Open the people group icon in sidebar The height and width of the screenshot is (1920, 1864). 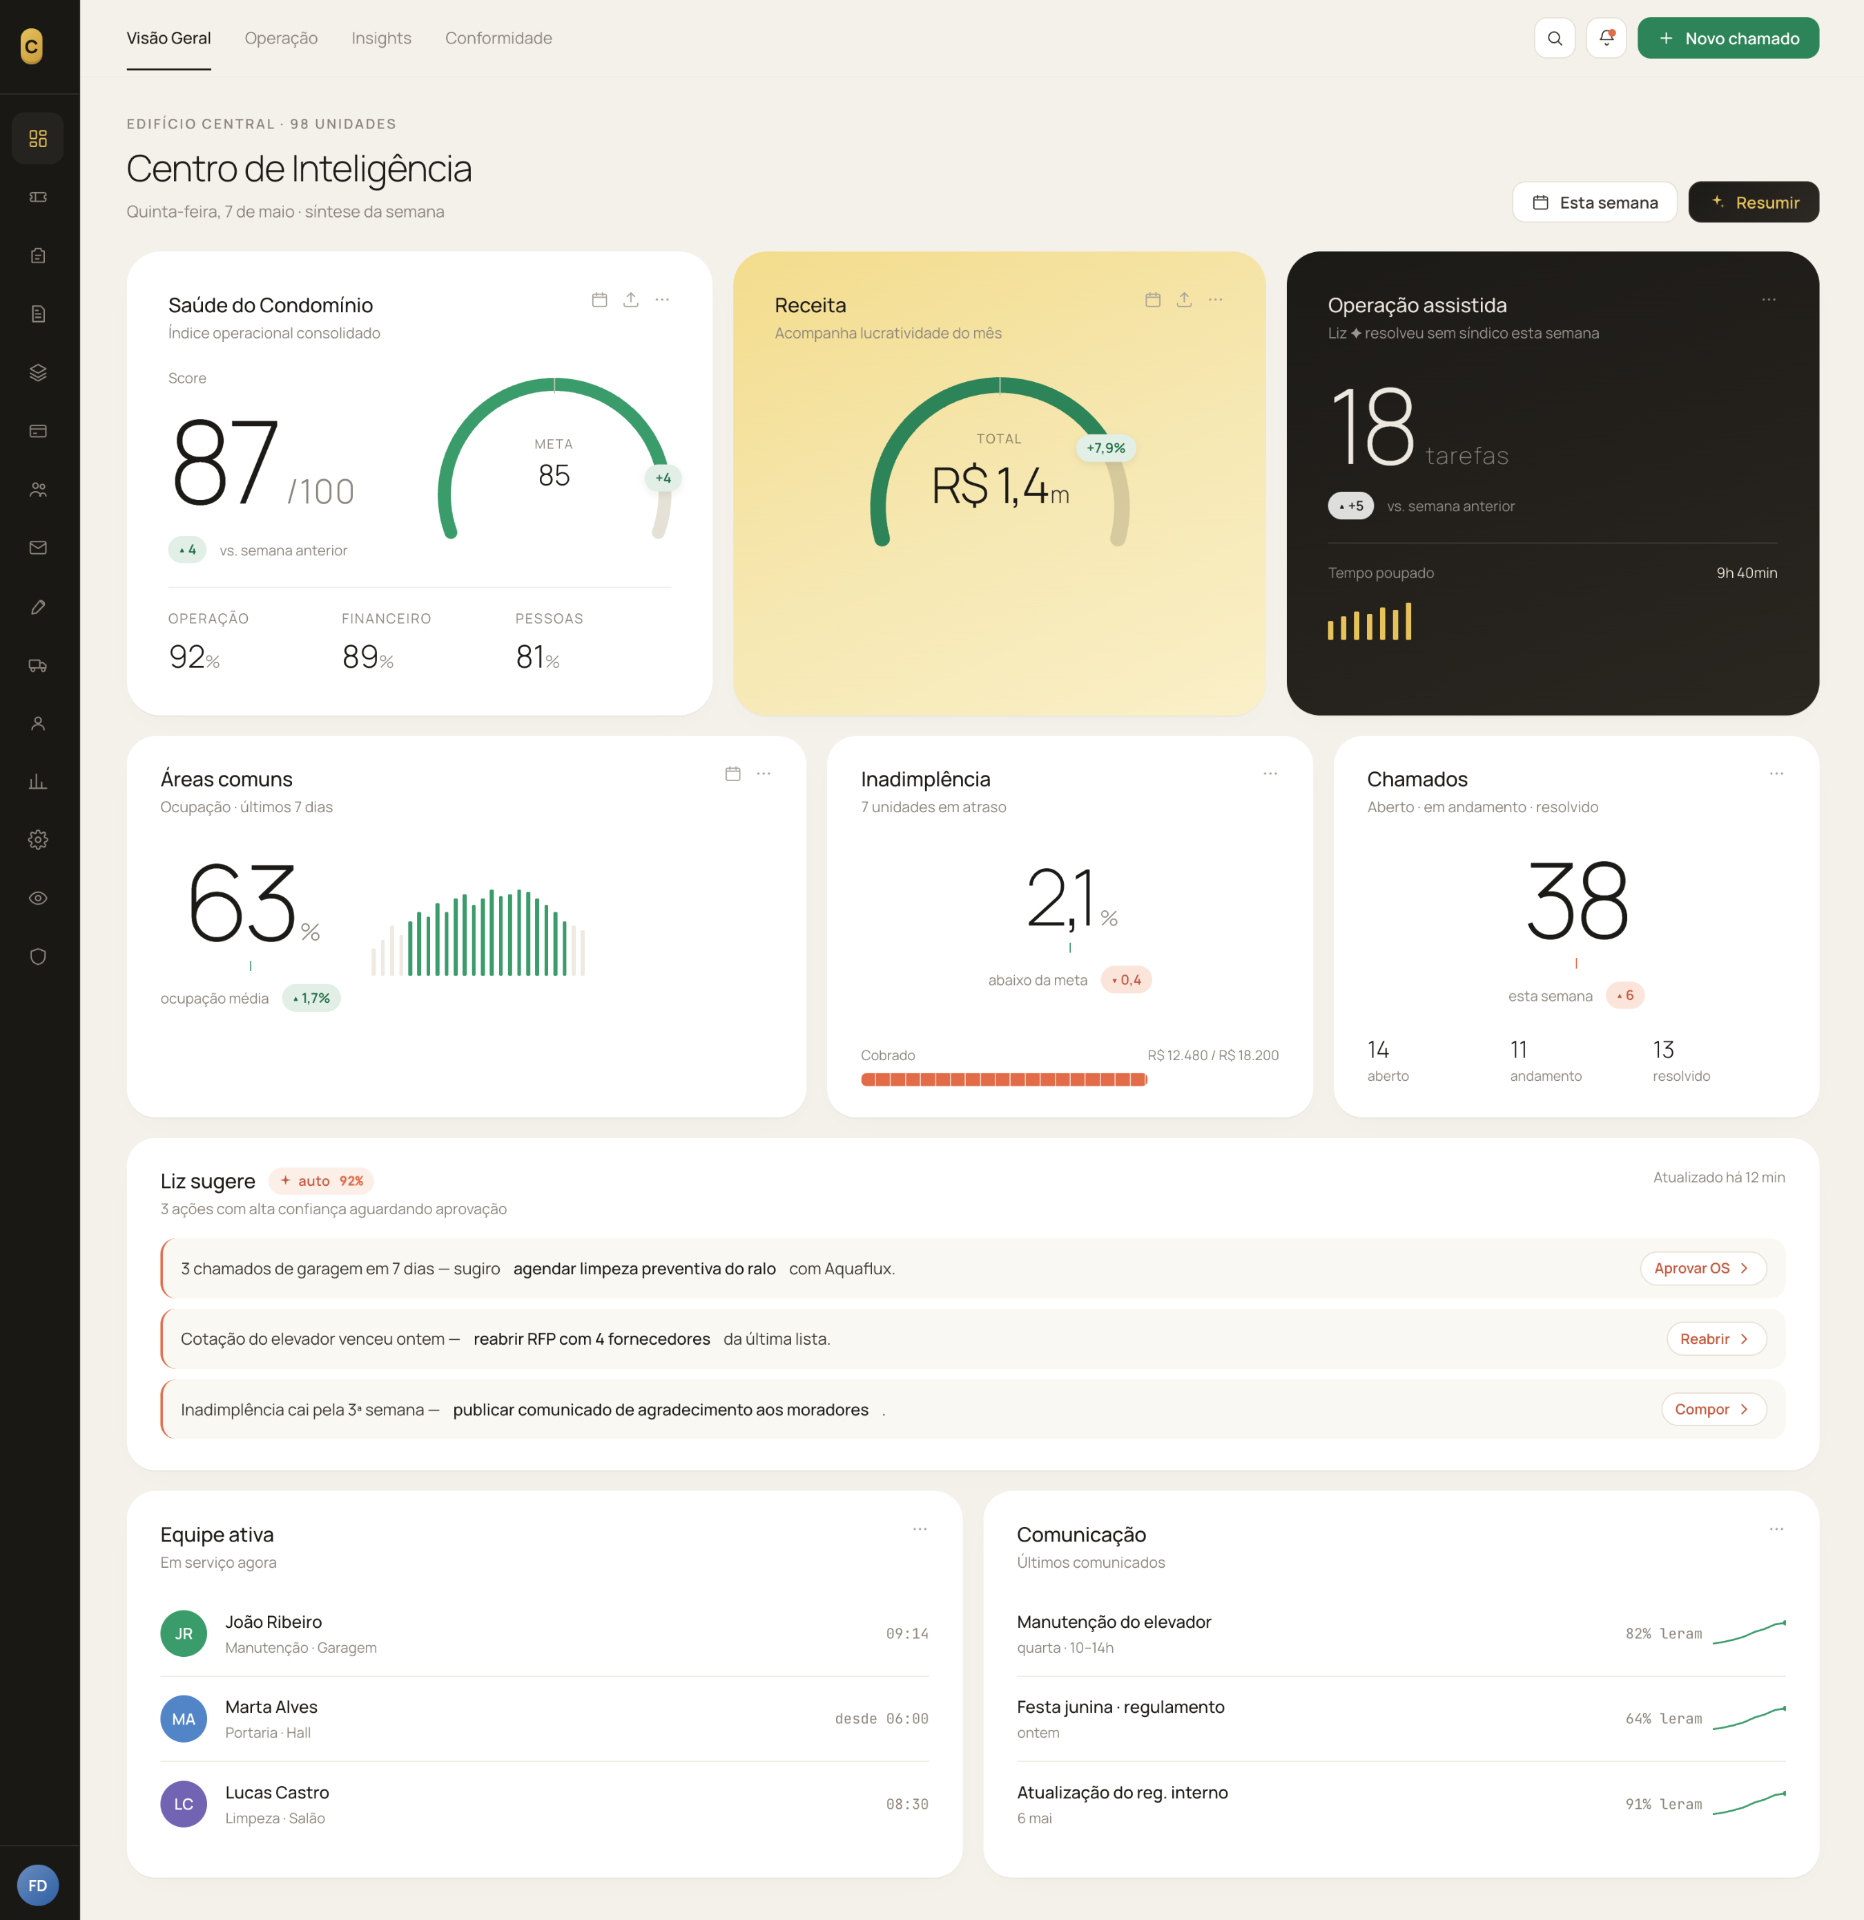38,489
